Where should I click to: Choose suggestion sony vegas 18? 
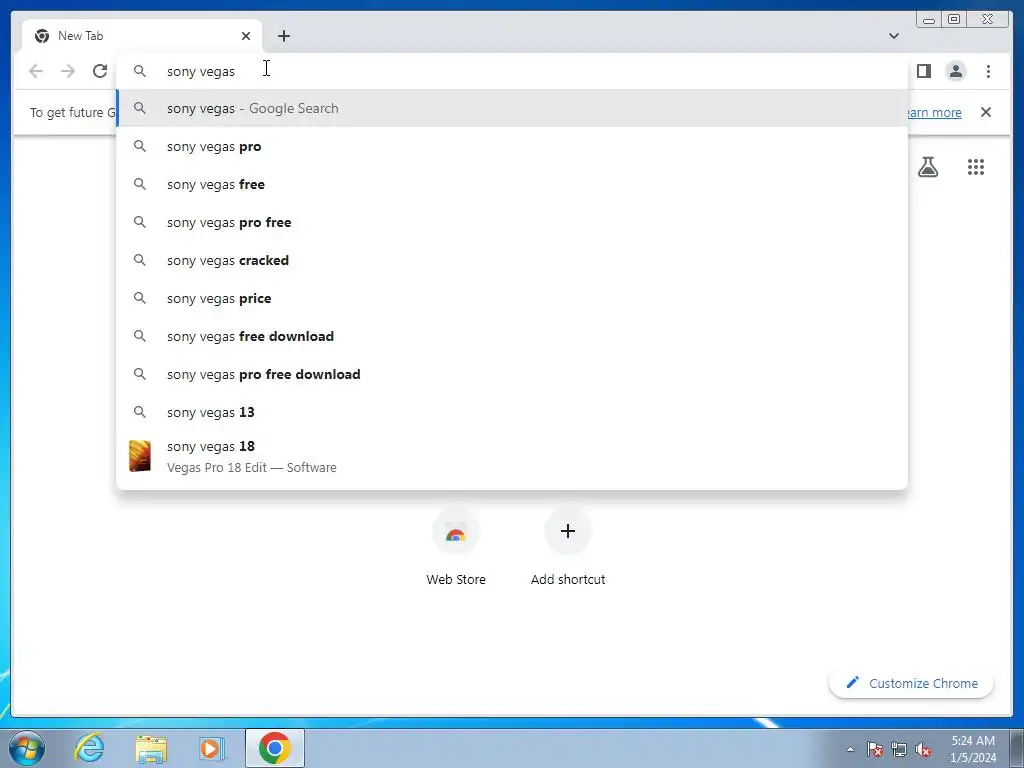(x=512, y=456)
